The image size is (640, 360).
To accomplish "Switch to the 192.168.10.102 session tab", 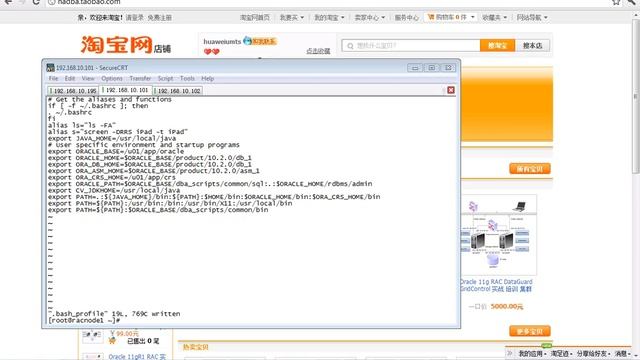I will click(x=178, y=91).
